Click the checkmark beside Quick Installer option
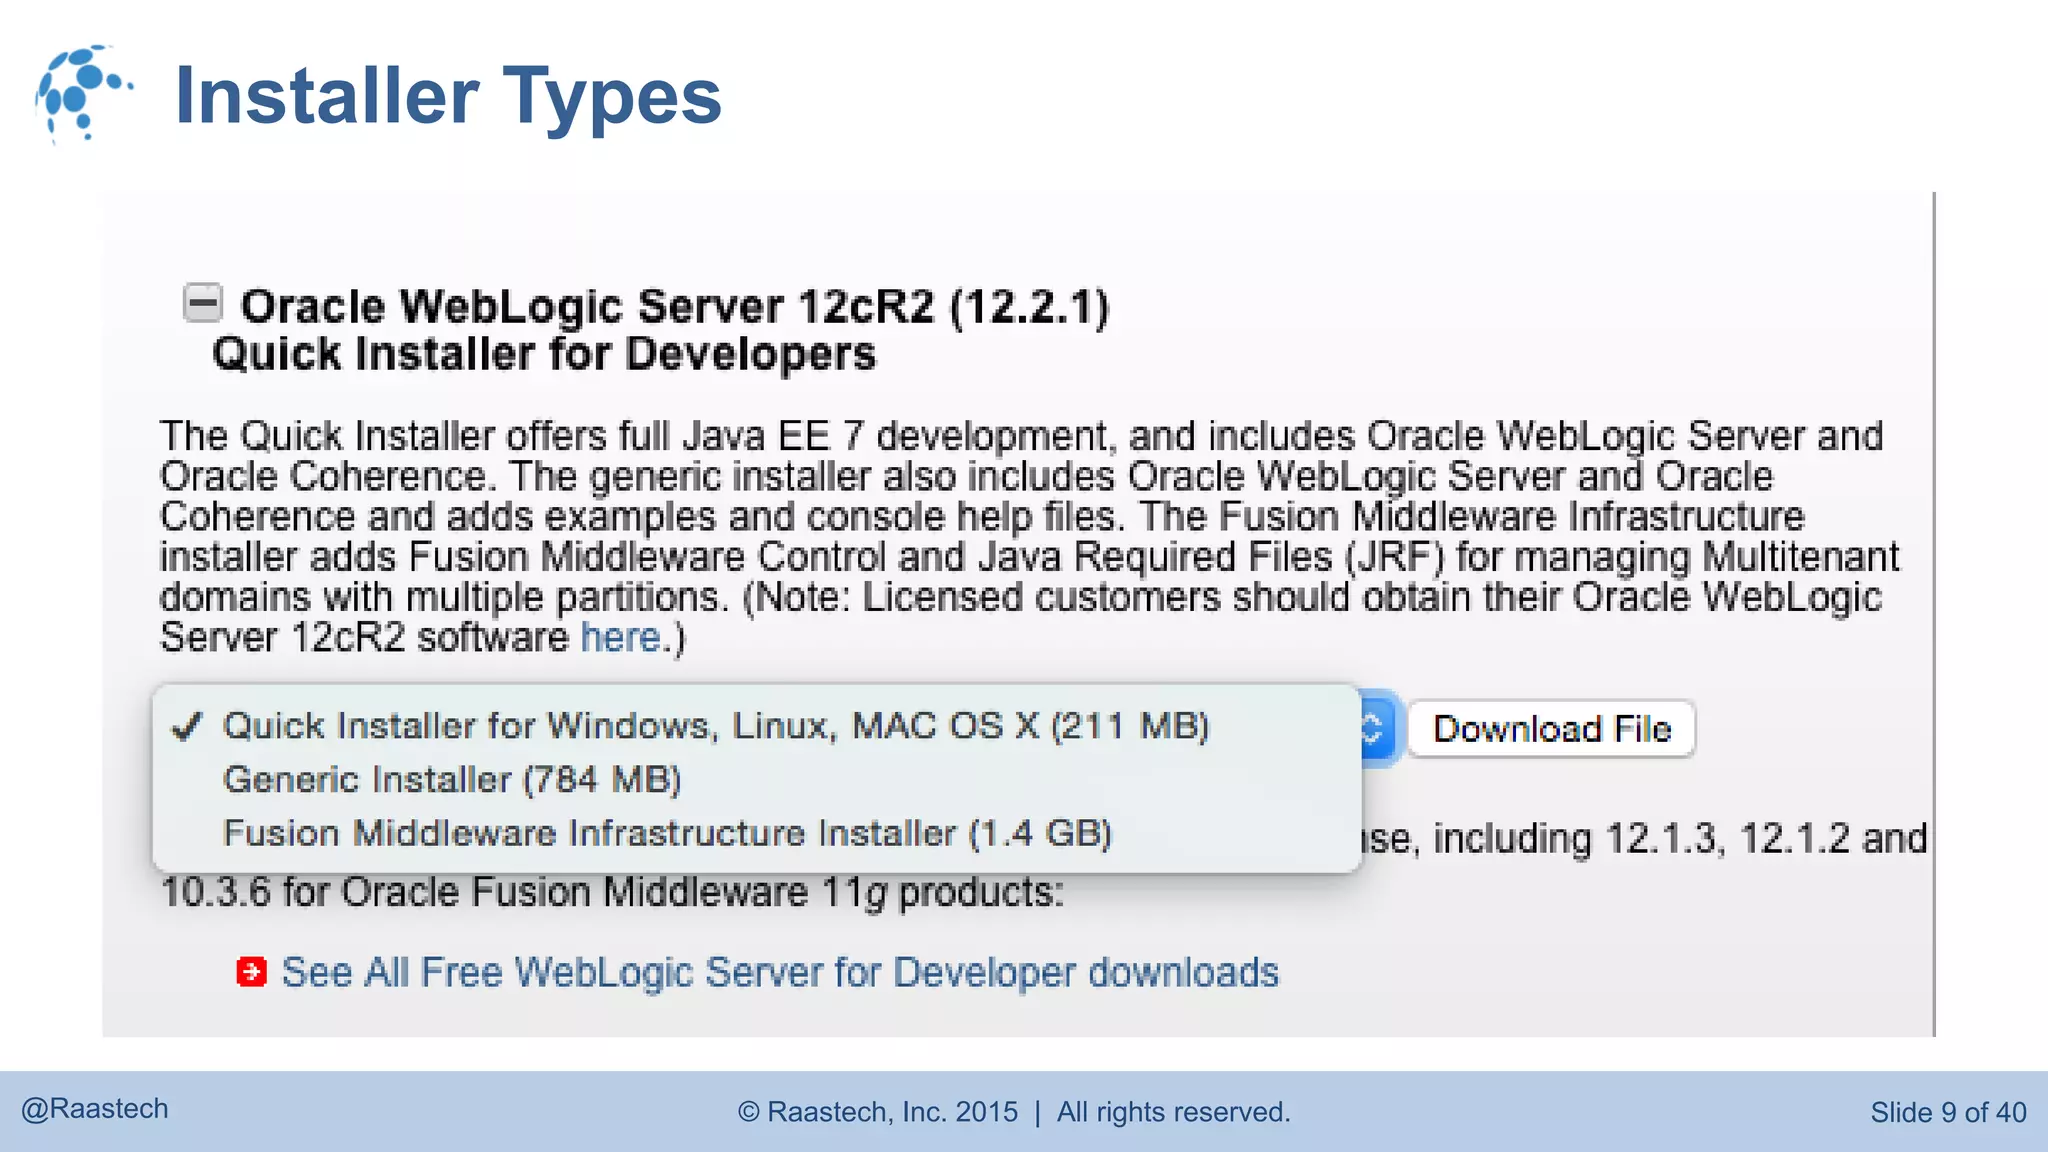The width and height of the screenshot is (2048, 1152). pyautogui.click(x=187, y=727)
